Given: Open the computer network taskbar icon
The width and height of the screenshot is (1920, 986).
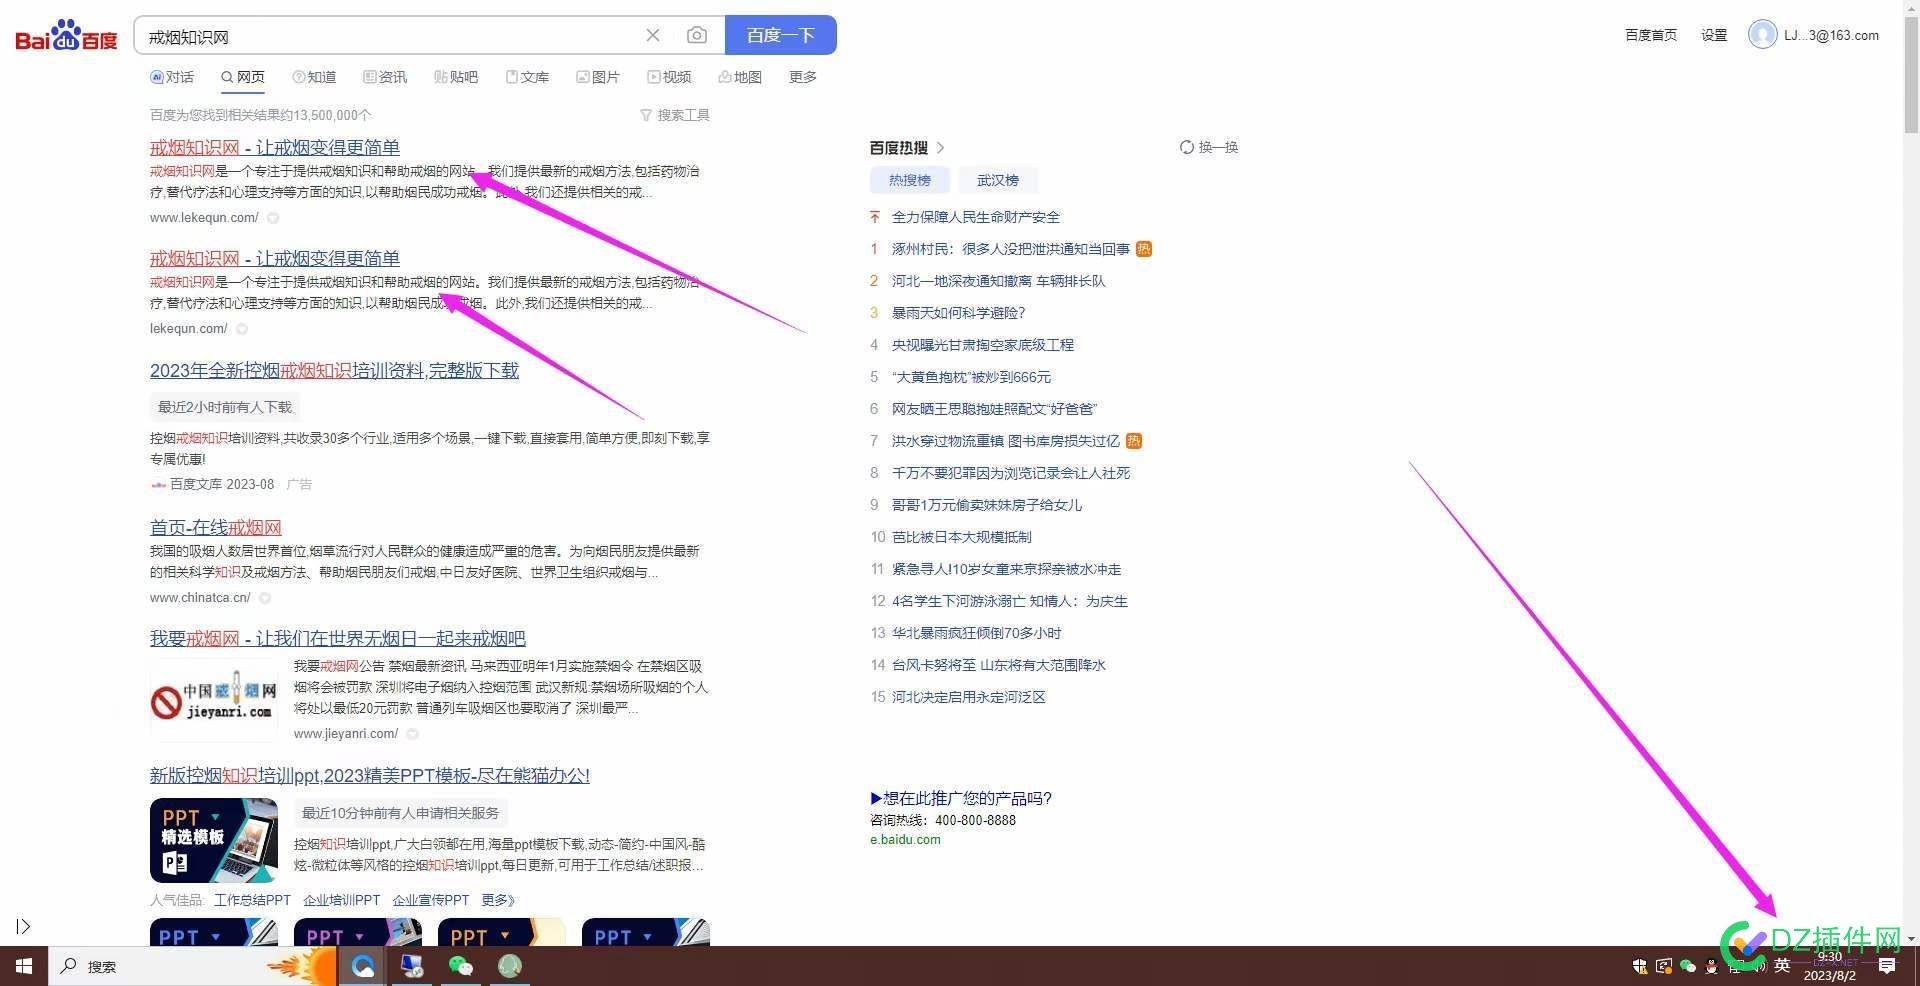Looking at the screenshot, I should pos(412,966).
